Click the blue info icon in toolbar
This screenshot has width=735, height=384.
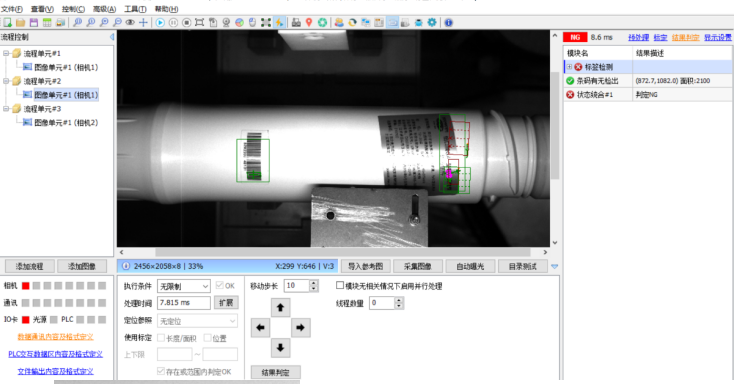pyautogui.click(x=449, y=23)
